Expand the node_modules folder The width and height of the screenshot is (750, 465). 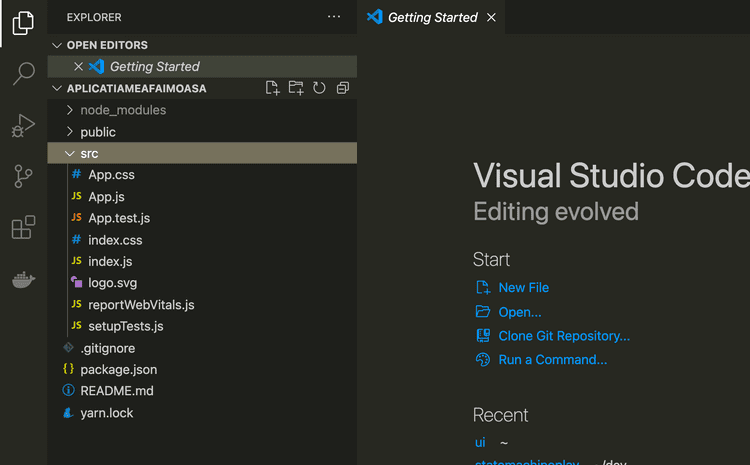pos(123,110)
